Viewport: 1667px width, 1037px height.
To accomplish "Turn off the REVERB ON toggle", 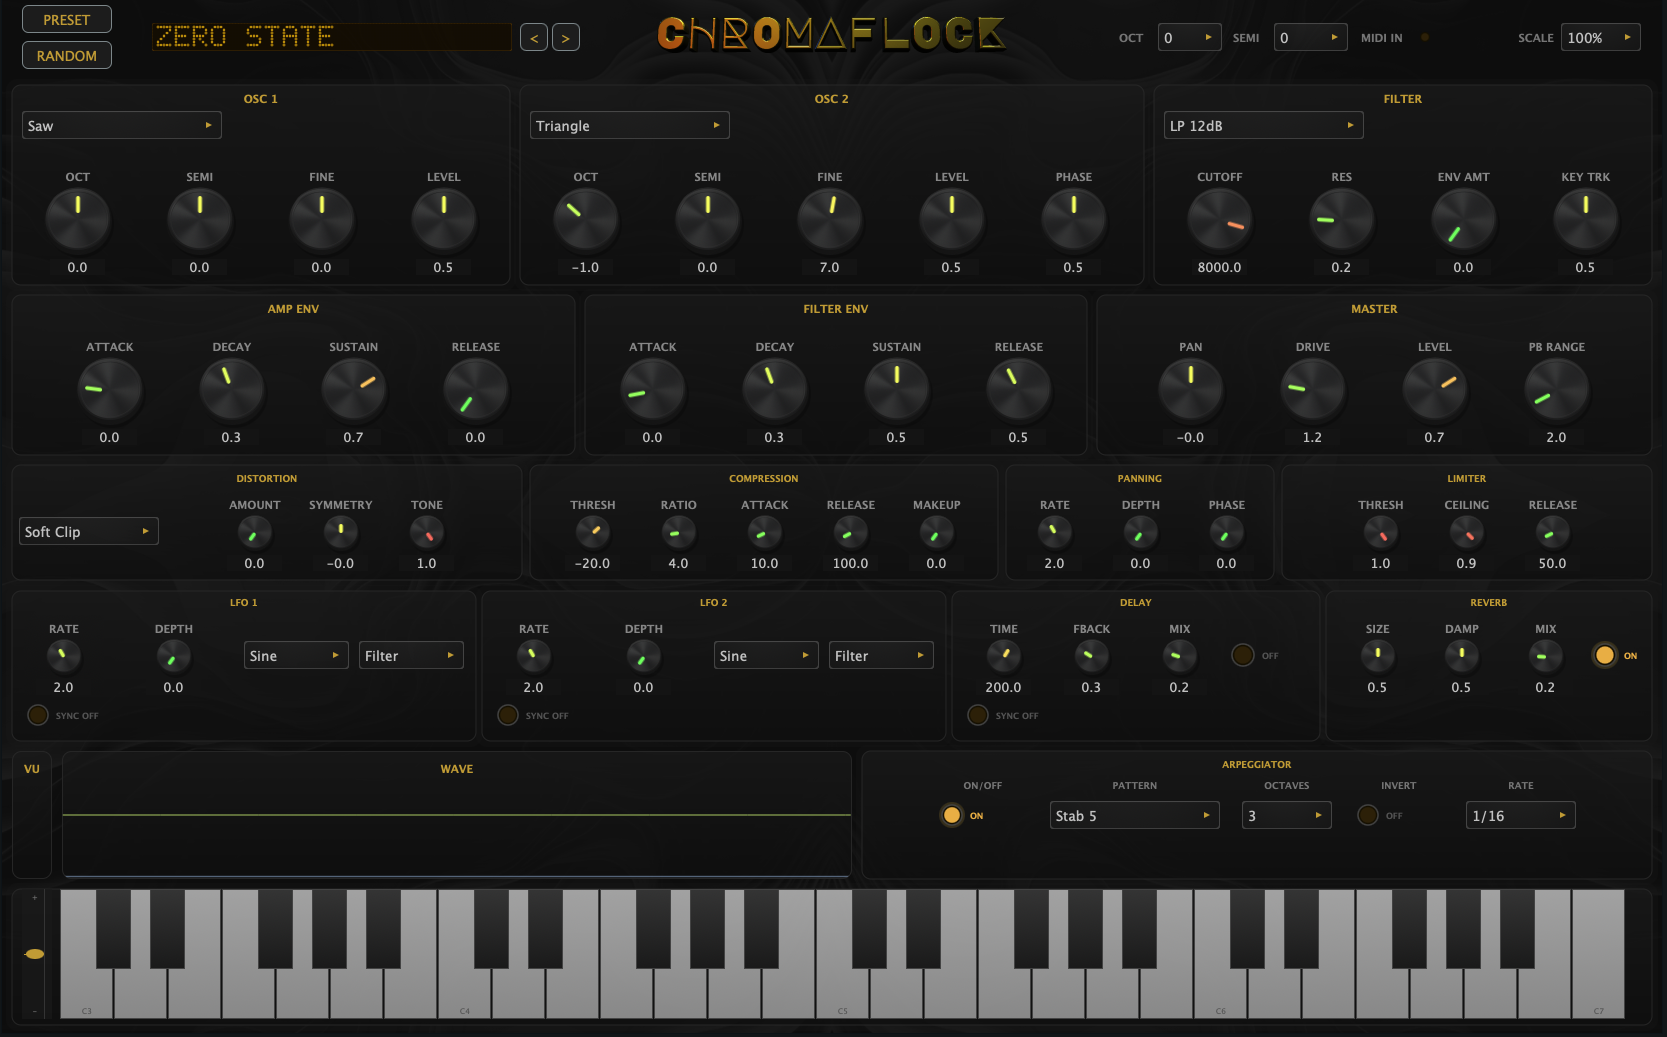I will point(1605,655).
